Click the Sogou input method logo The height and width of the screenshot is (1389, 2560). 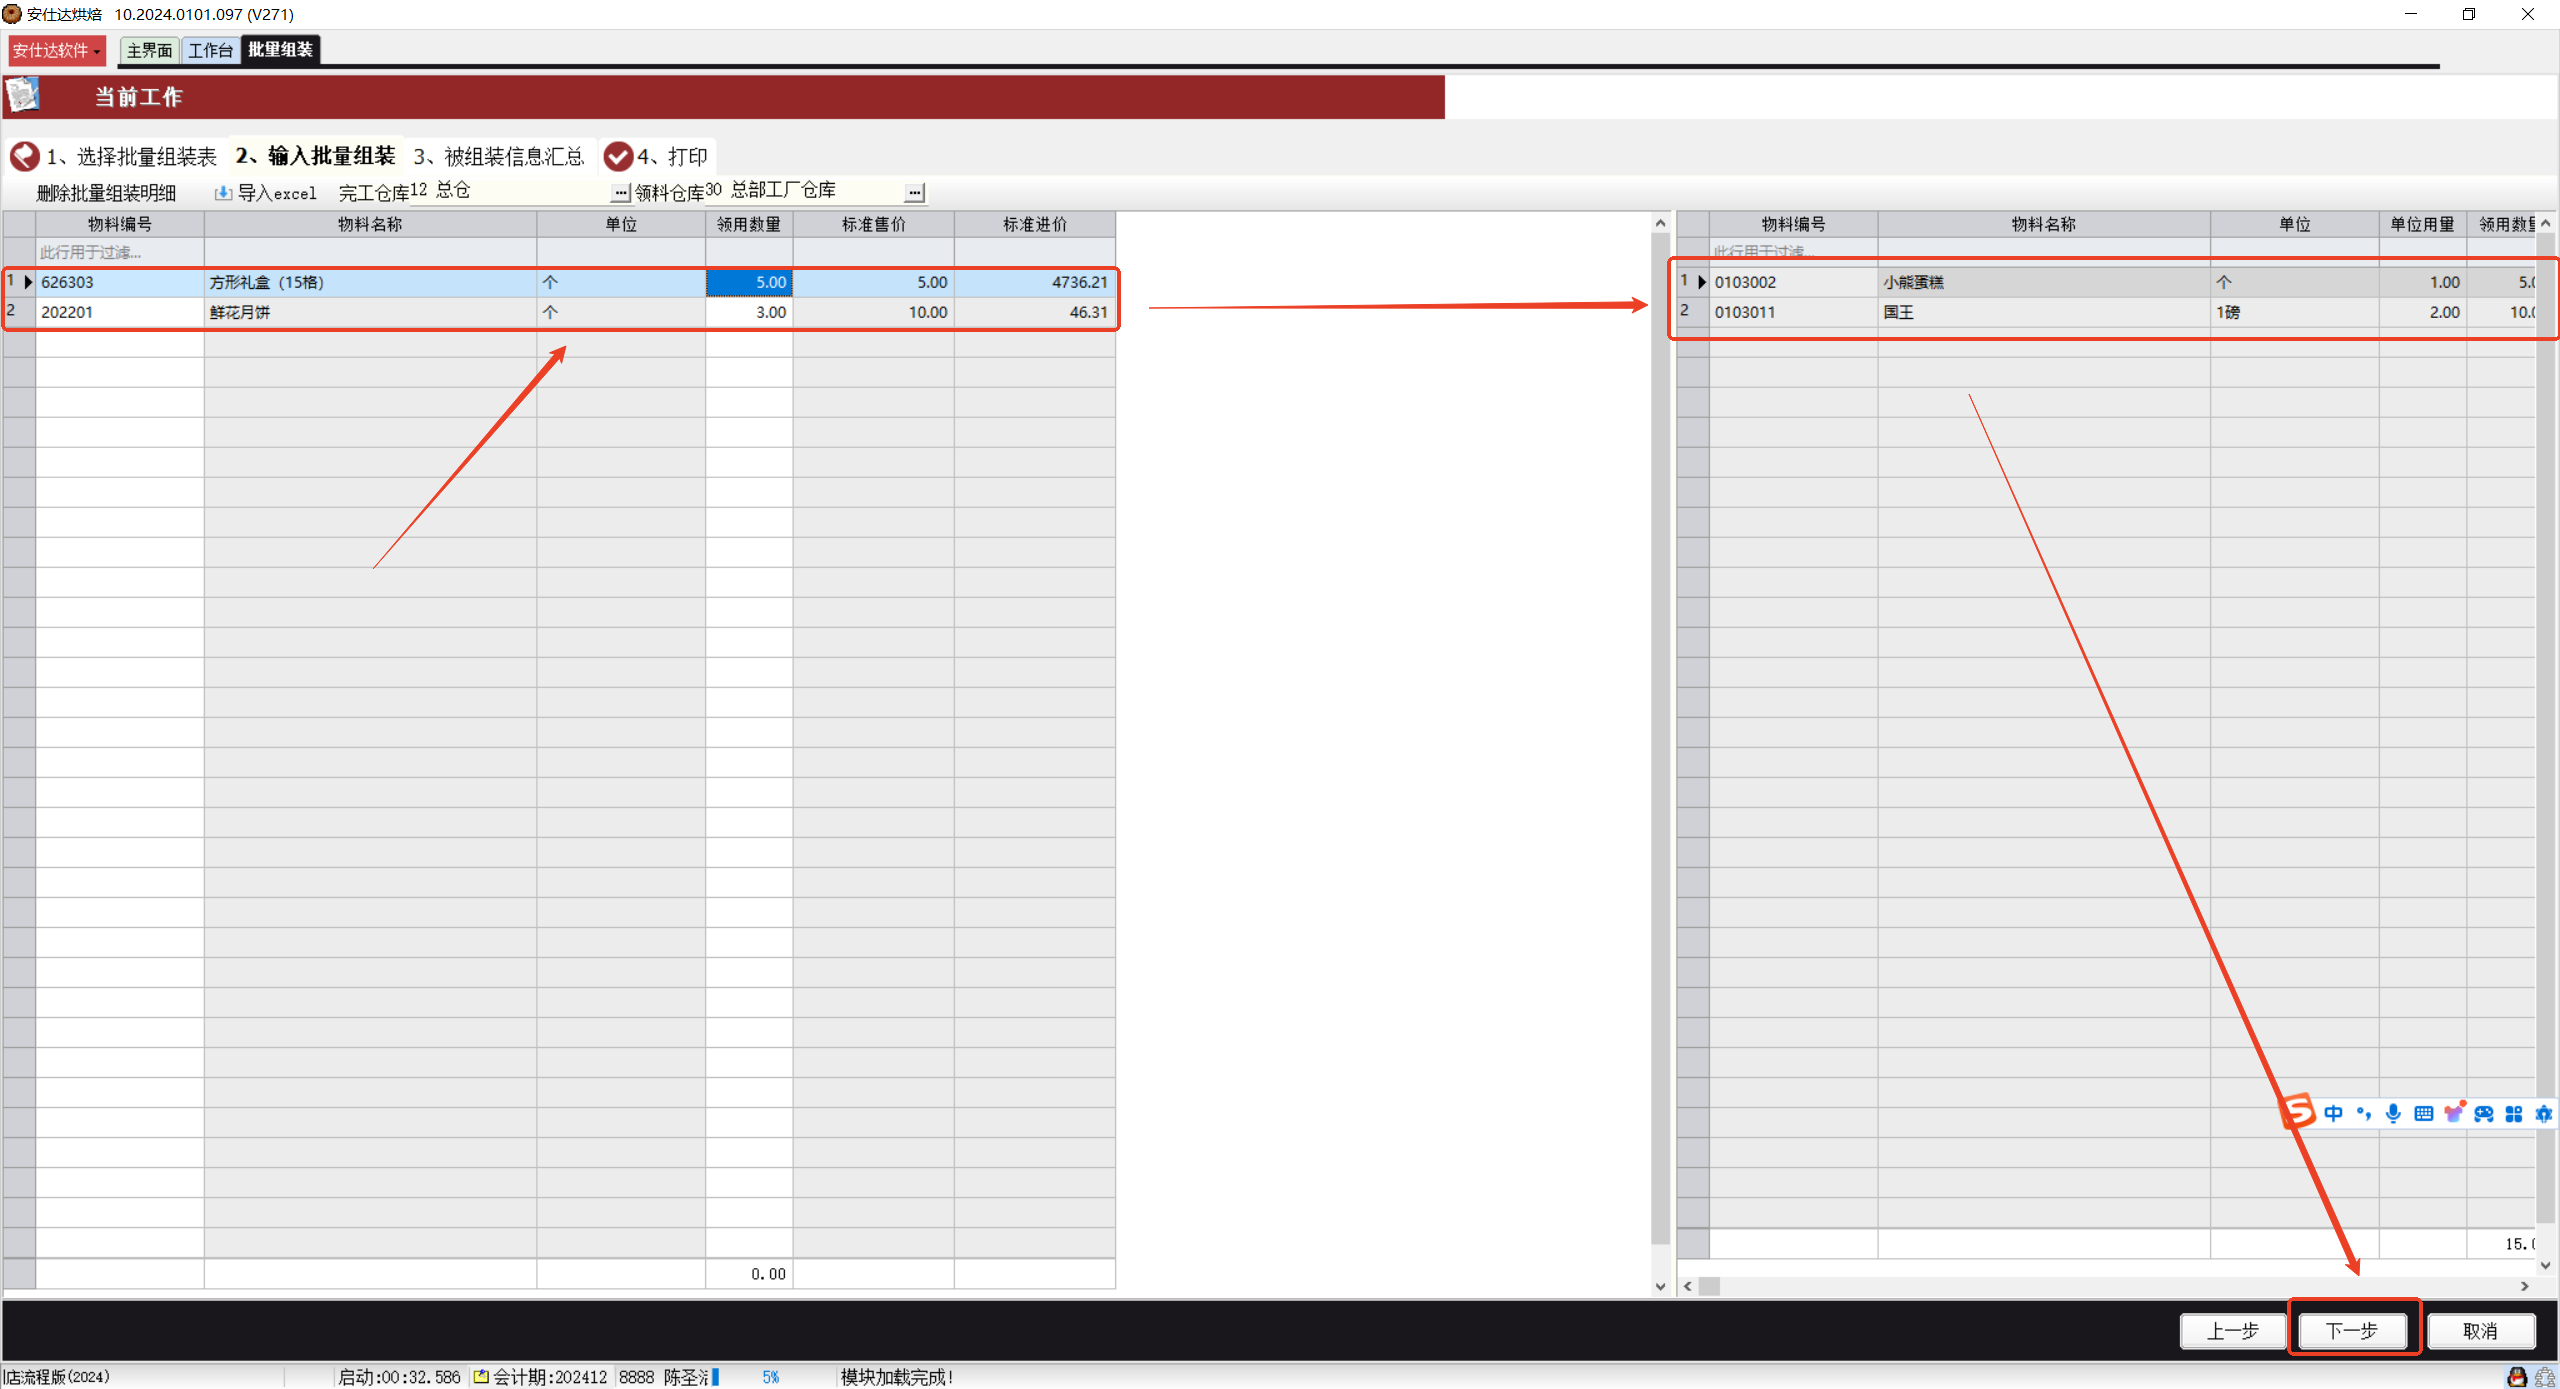pyautogui.click(x=2298, y=1112)
